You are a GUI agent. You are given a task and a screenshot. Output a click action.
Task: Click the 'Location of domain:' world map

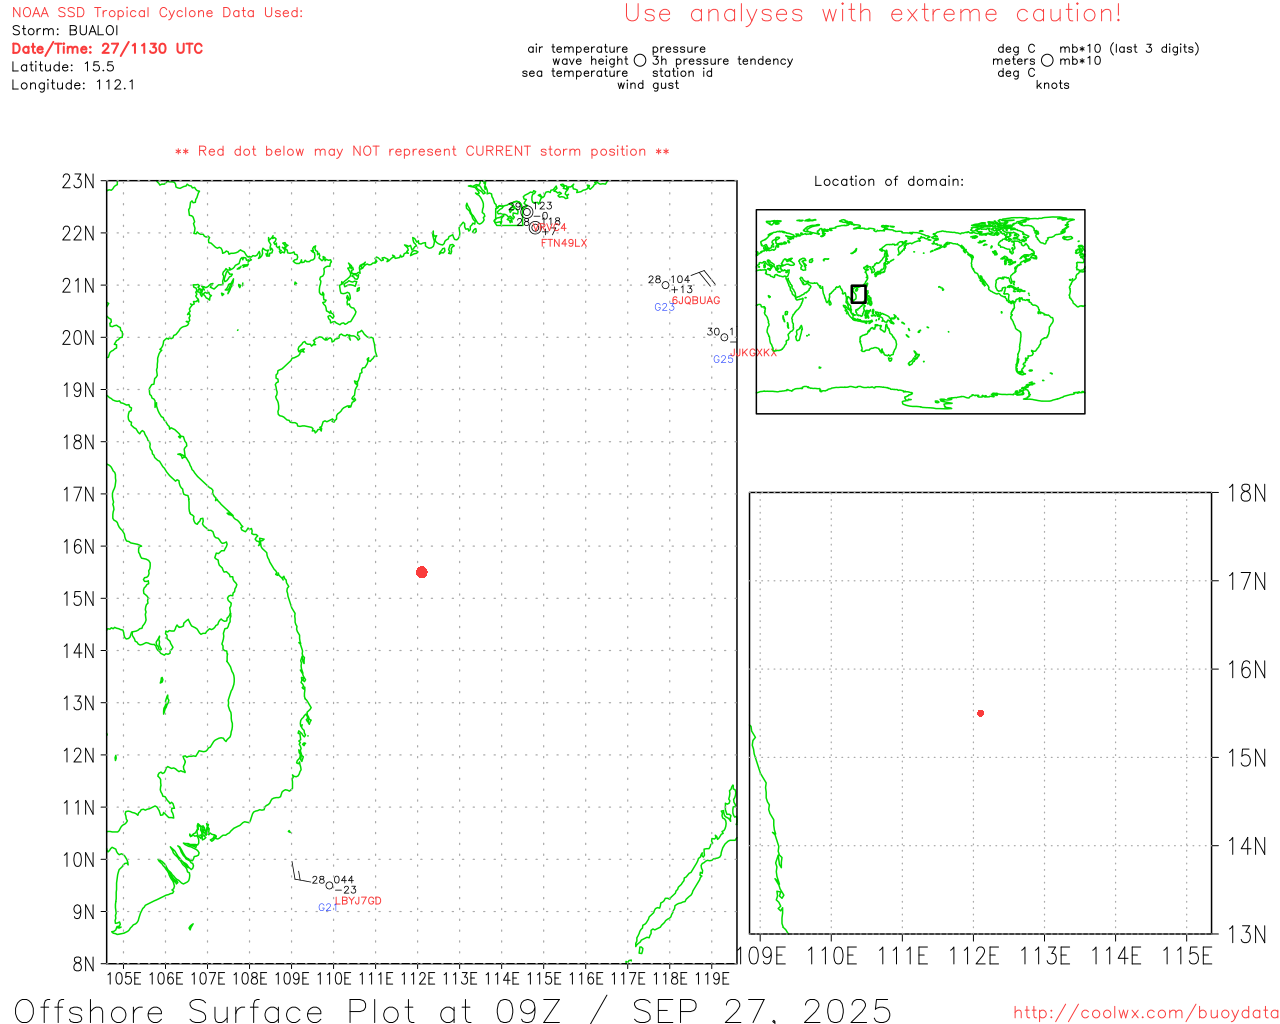(x=920, y=311)
